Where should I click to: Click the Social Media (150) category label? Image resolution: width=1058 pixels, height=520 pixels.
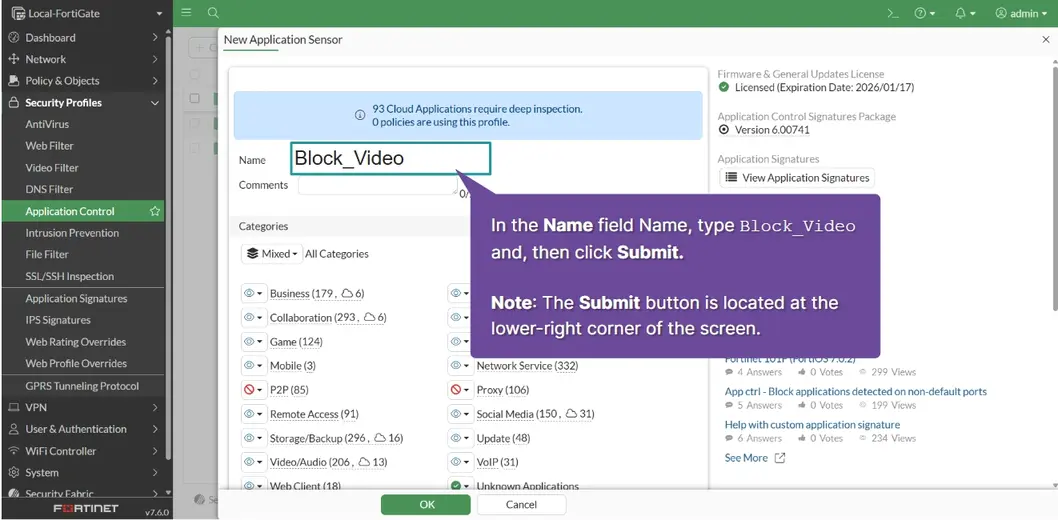(x=535, y=413)
